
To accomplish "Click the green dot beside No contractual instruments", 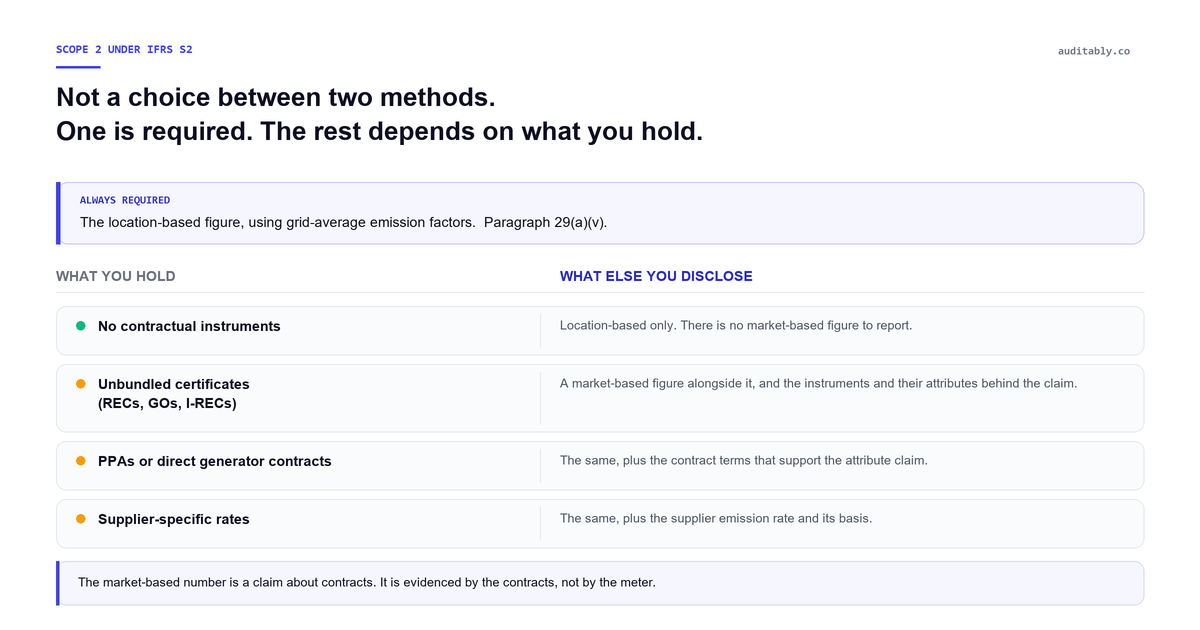I will 81,326.
